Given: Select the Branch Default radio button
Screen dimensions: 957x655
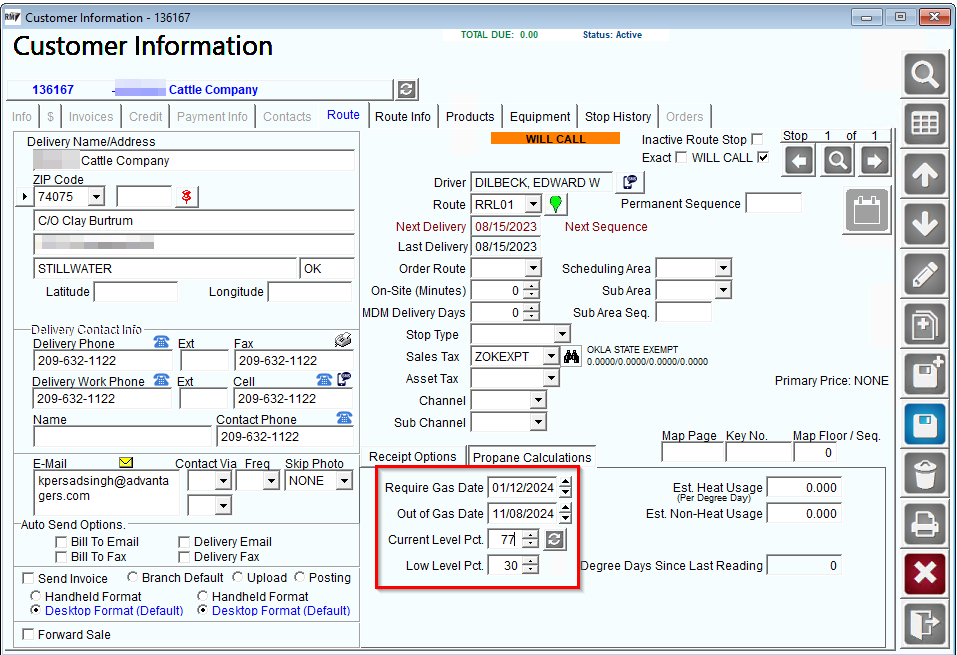Looking at the screenshot, I should 132,577.
